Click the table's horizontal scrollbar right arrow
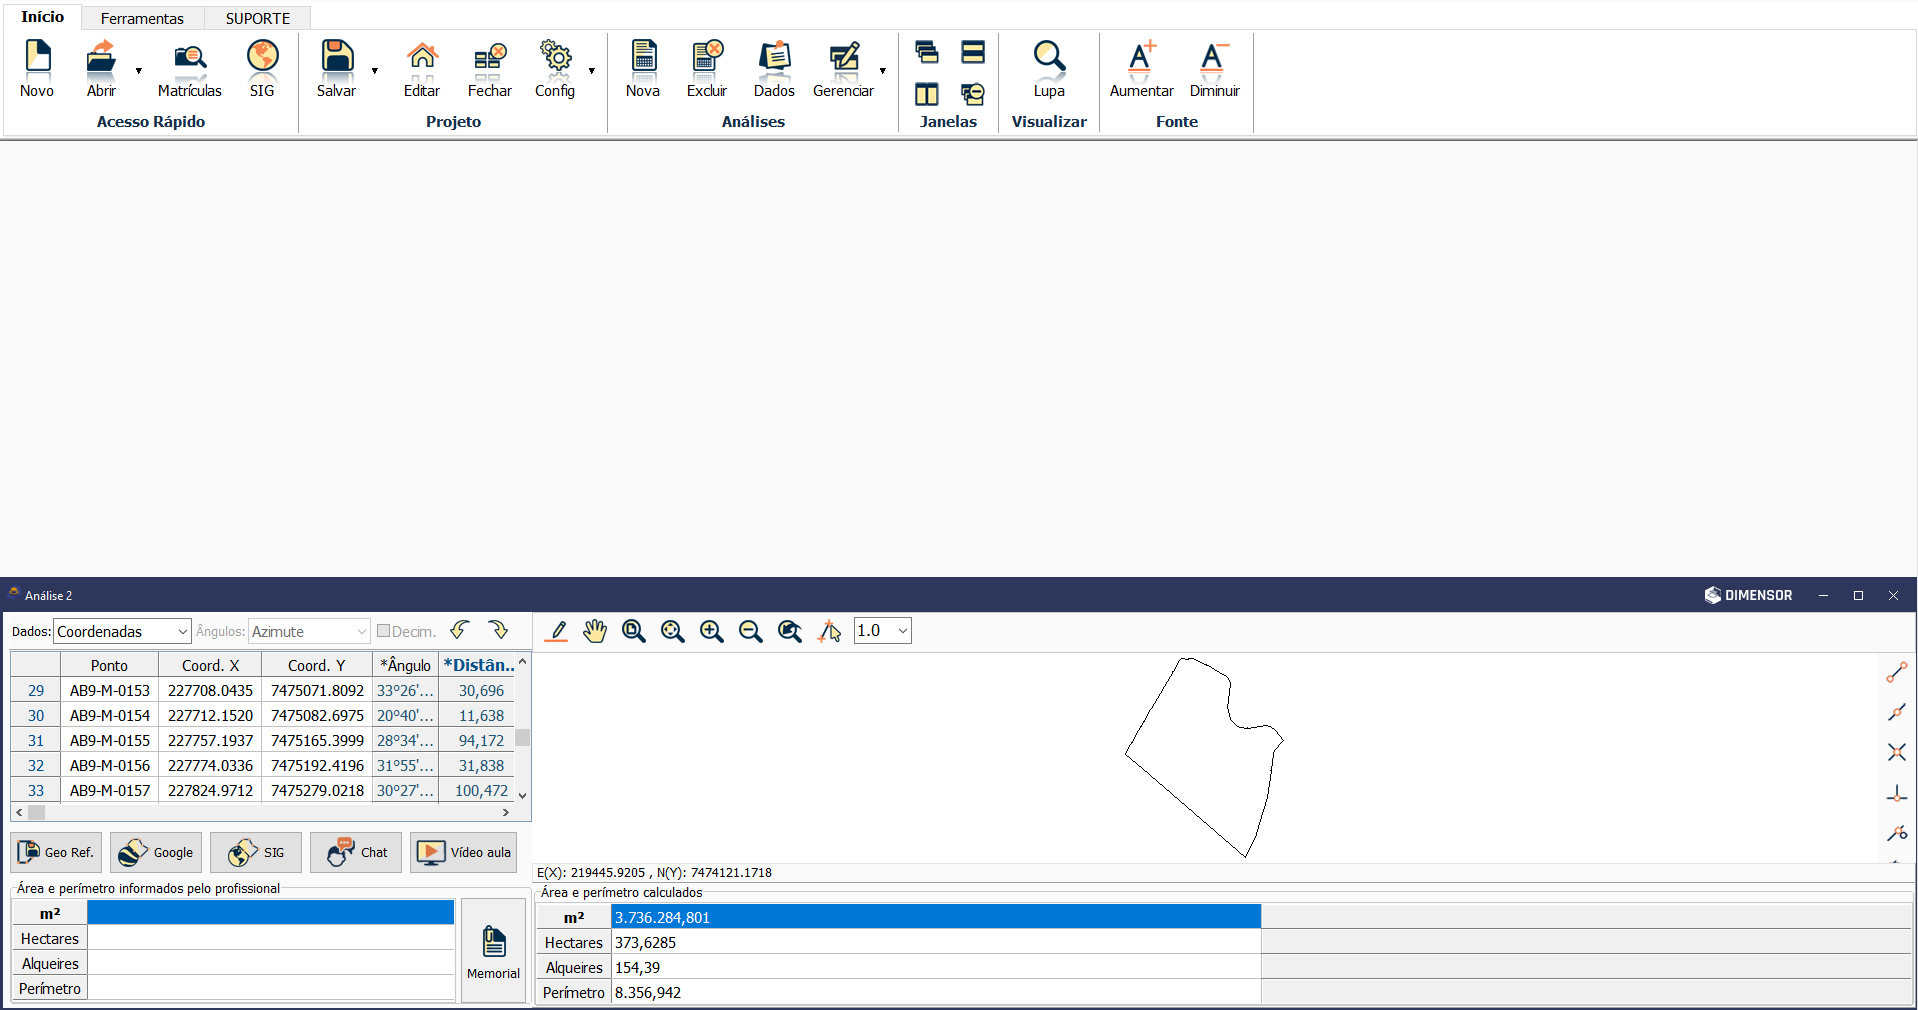Image resolution: width=1918 pixels, height=1010 pixels. click(506, 813)
